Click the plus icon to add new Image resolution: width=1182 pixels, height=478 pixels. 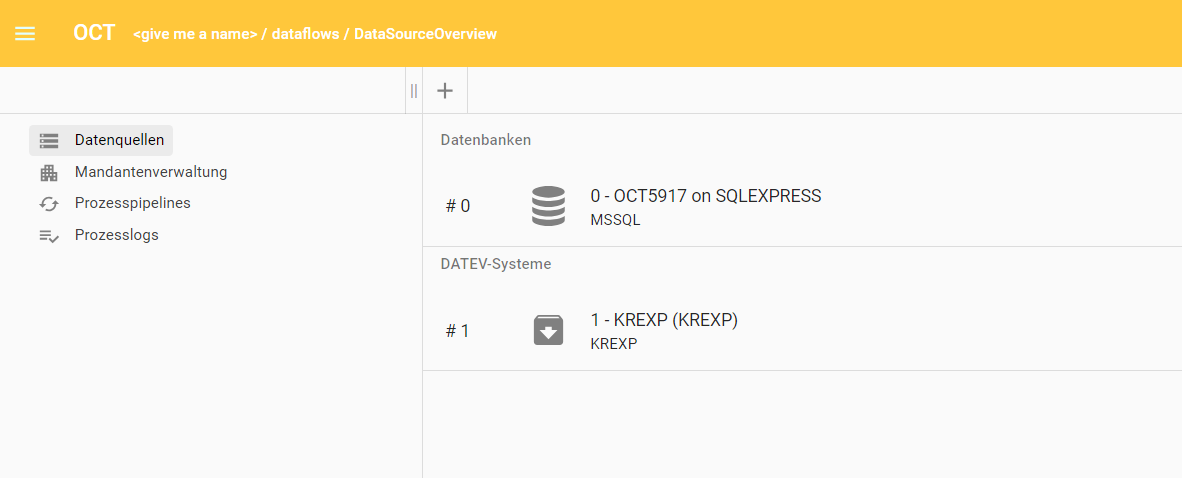445,91
